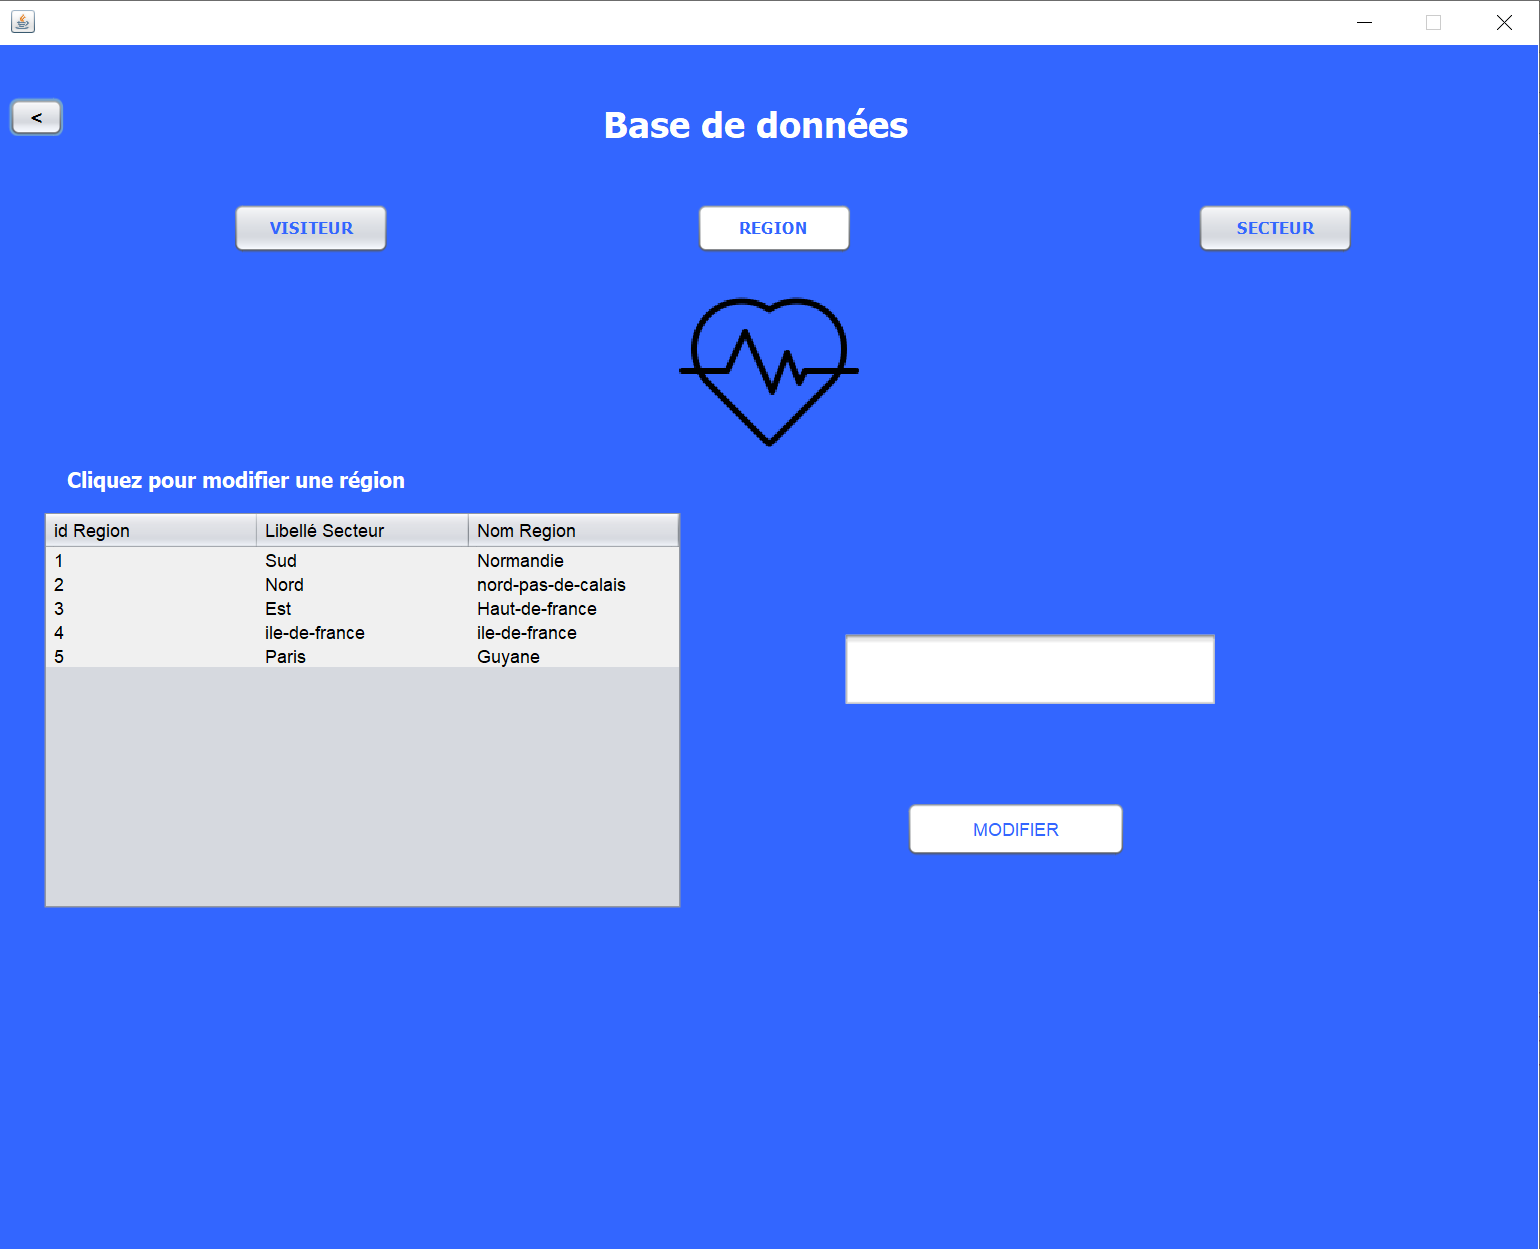Focus the region name text field
The height and width of the screenshot is (1249, 1540).
coord(1030,669)
